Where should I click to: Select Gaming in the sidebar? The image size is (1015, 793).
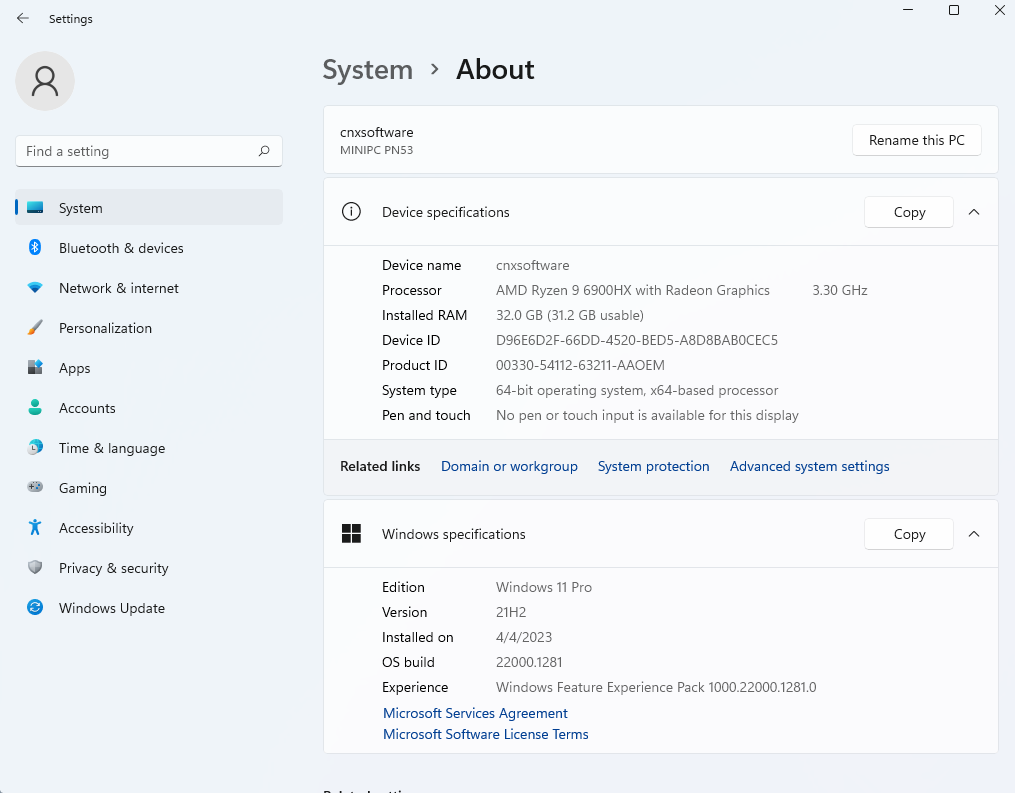click(149, 488)
